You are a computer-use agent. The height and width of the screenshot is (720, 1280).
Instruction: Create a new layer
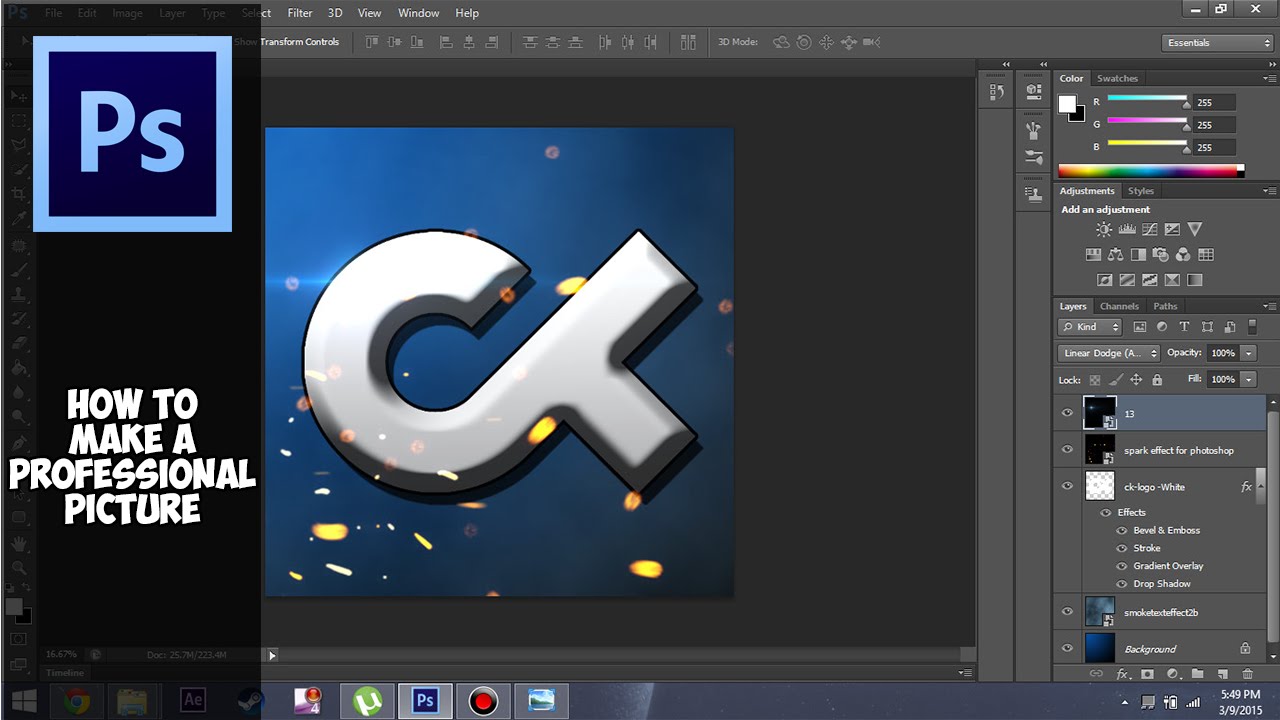click(1222, 674)
